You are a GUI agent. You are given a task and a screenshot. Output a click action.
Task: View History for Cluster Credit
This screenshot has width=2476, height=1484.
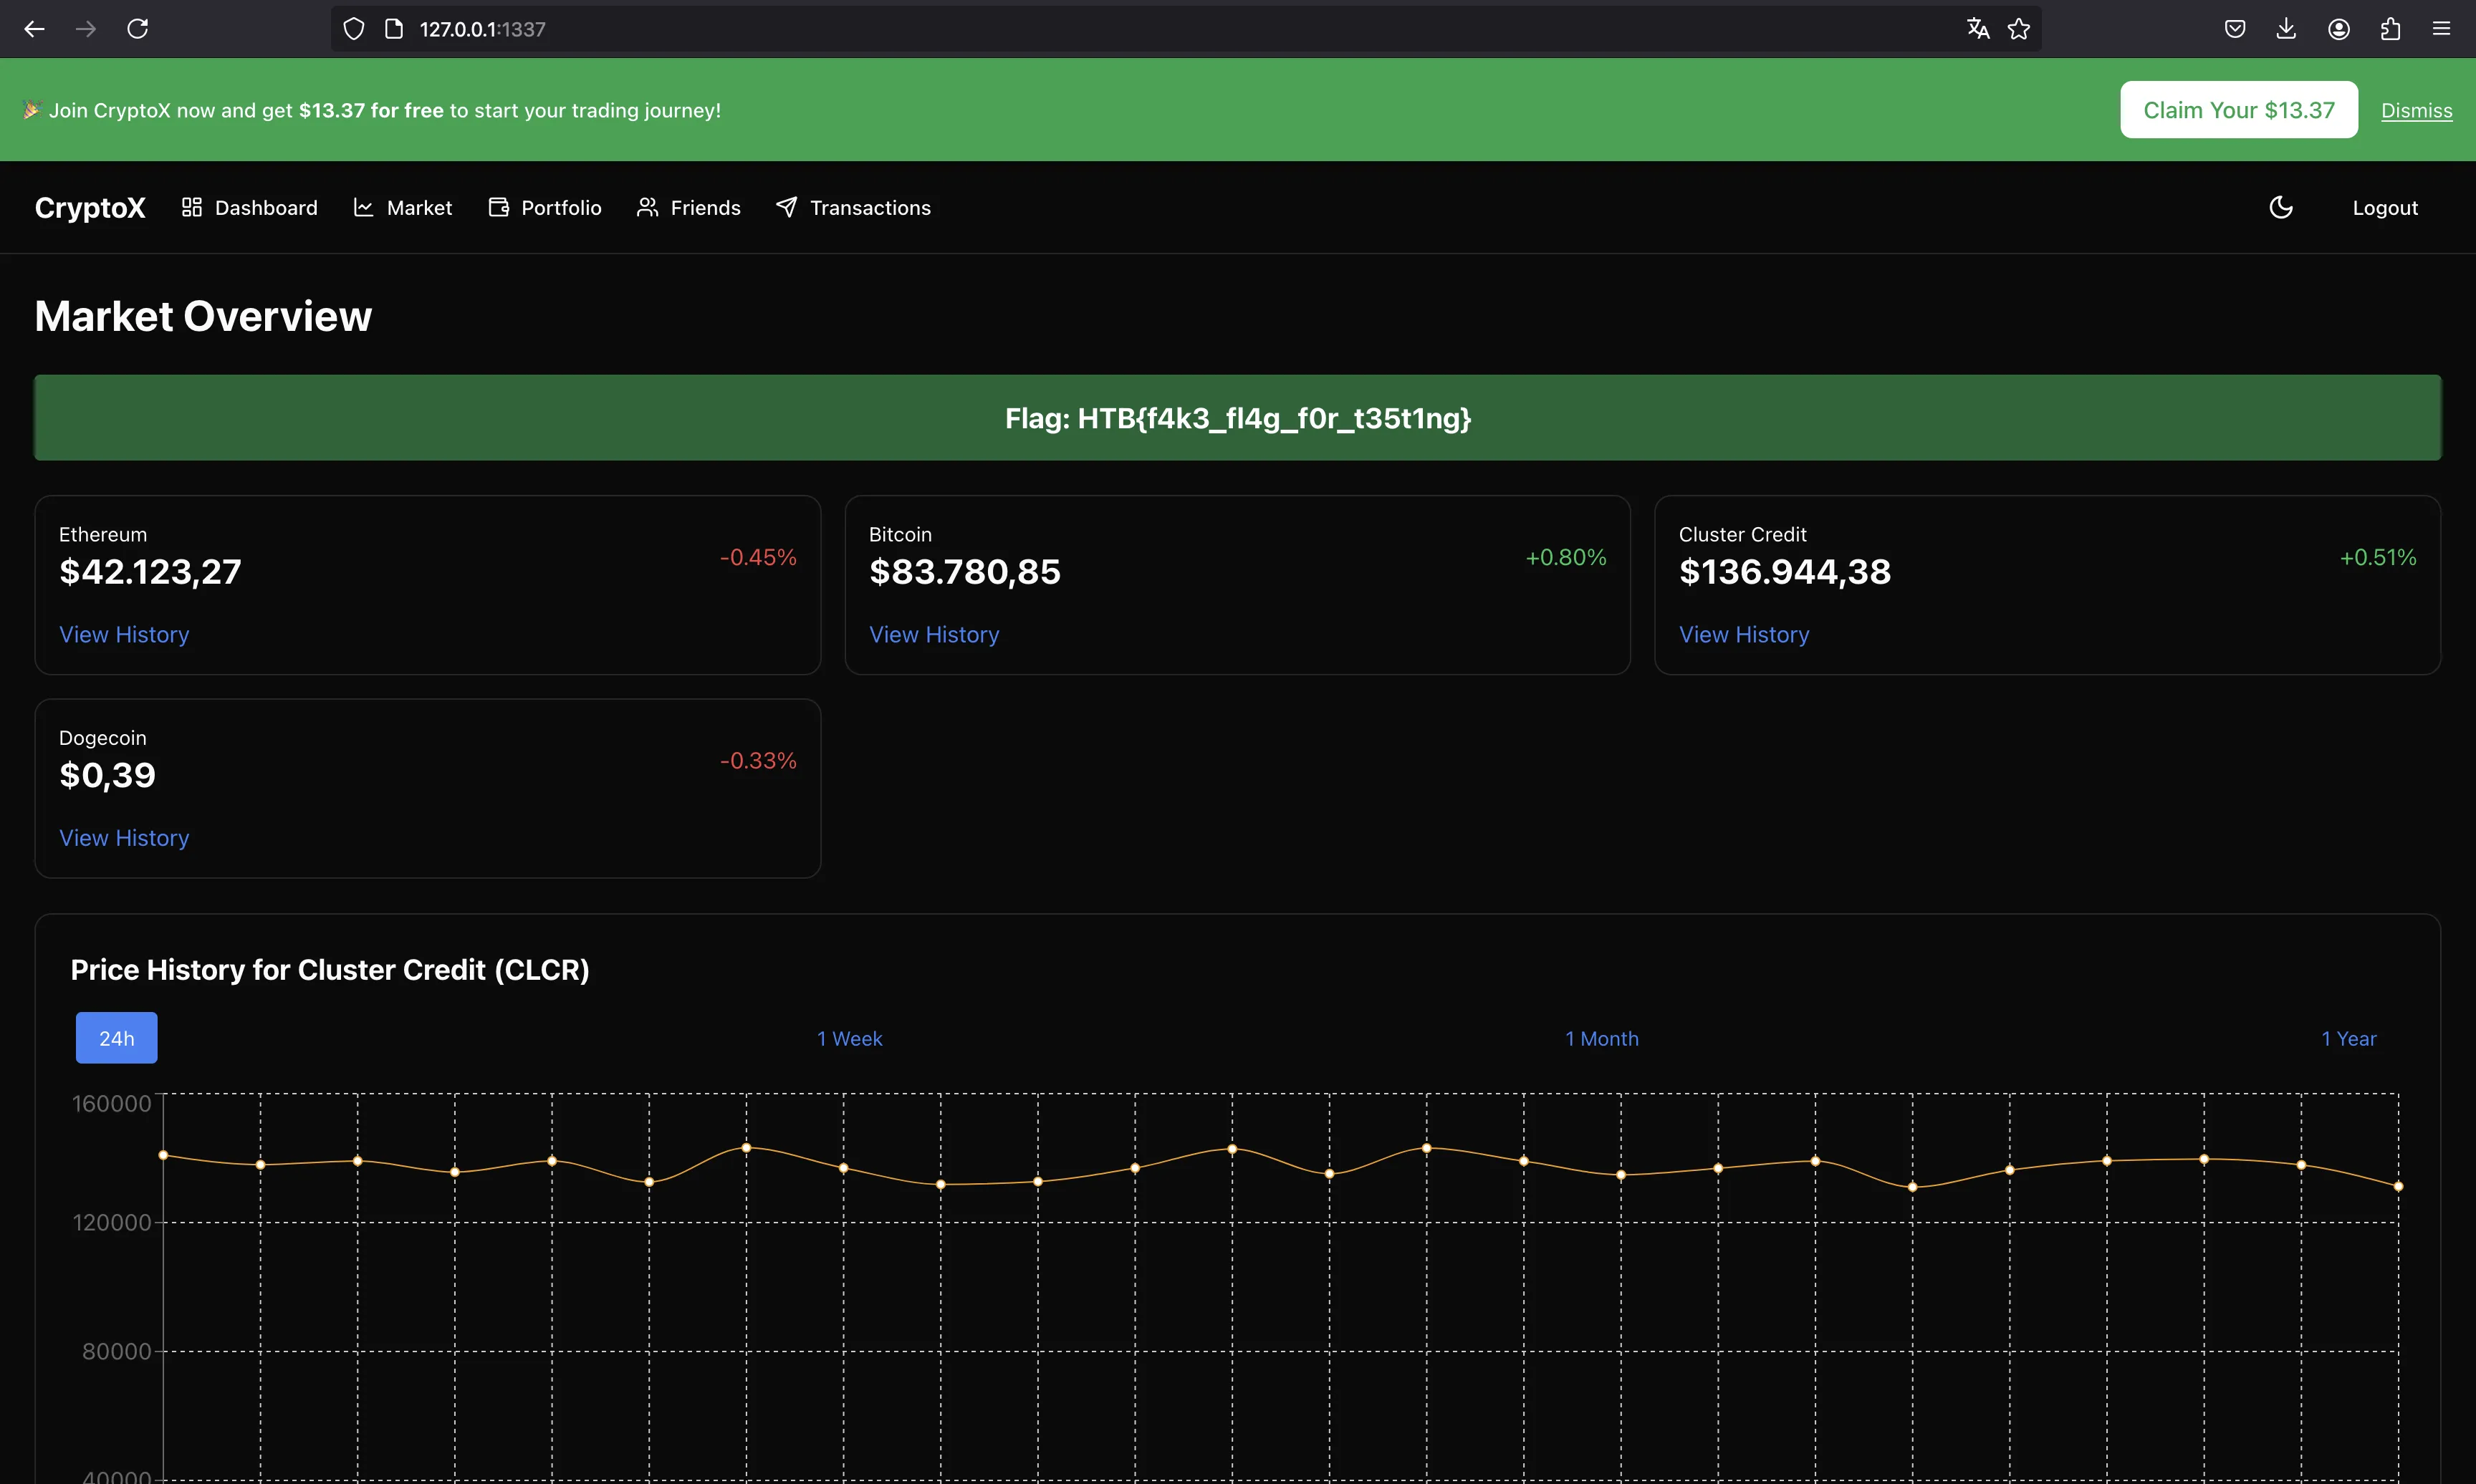[1744, 634]
